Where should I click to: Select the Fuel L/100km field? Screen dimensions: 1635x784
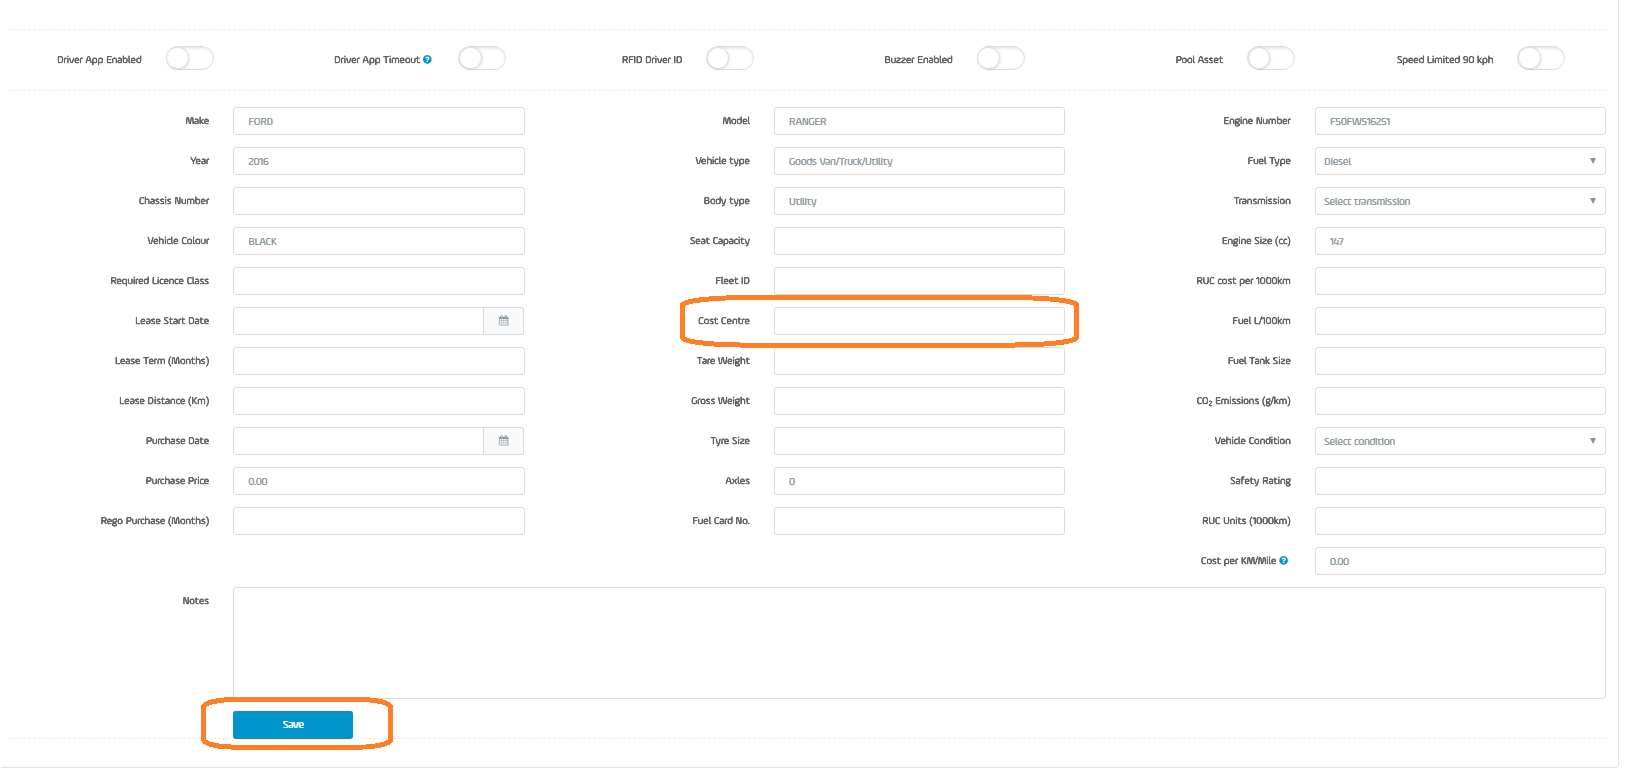pos(1460,321)
